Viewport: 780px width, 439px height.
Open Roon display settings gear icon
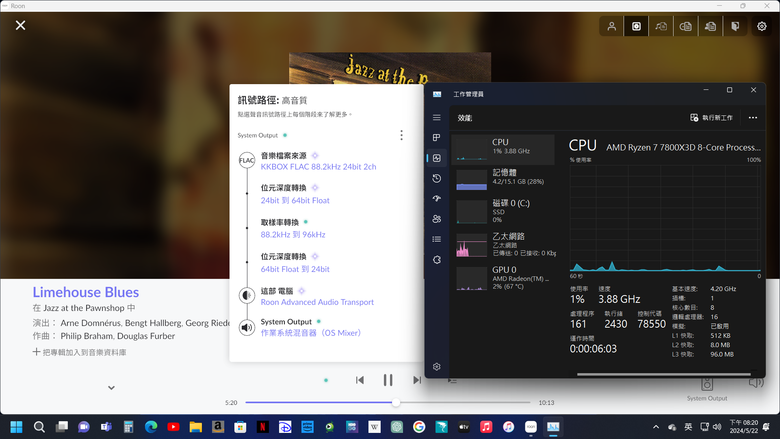click(x=762, y=26)
